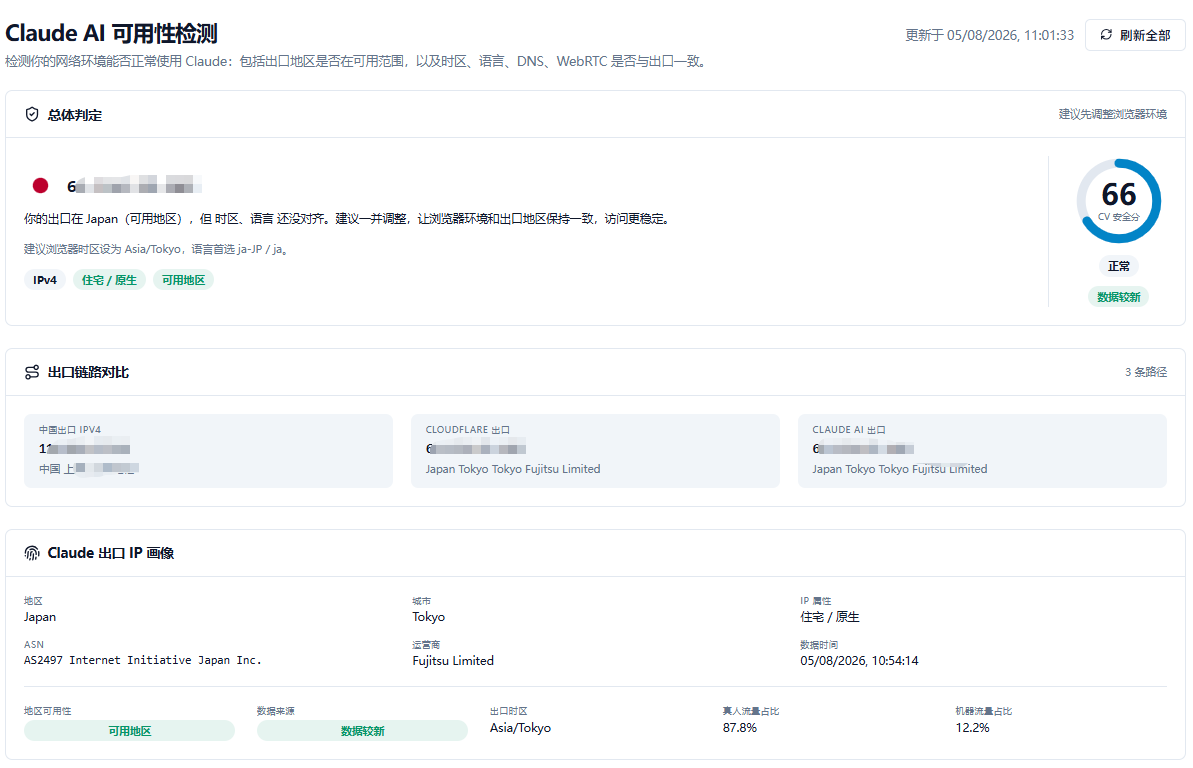Screen dimensions: 1193x768
Task: Click the 机器流量占比 value 12.2%
Action: tap(972, 728)
